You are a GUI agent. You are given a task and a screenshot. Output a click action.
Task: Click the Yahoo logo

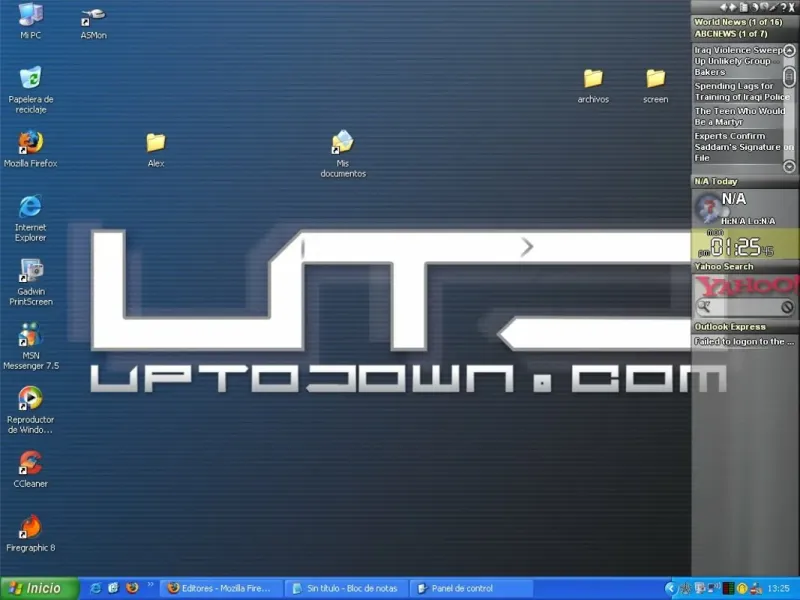point(747,287)
